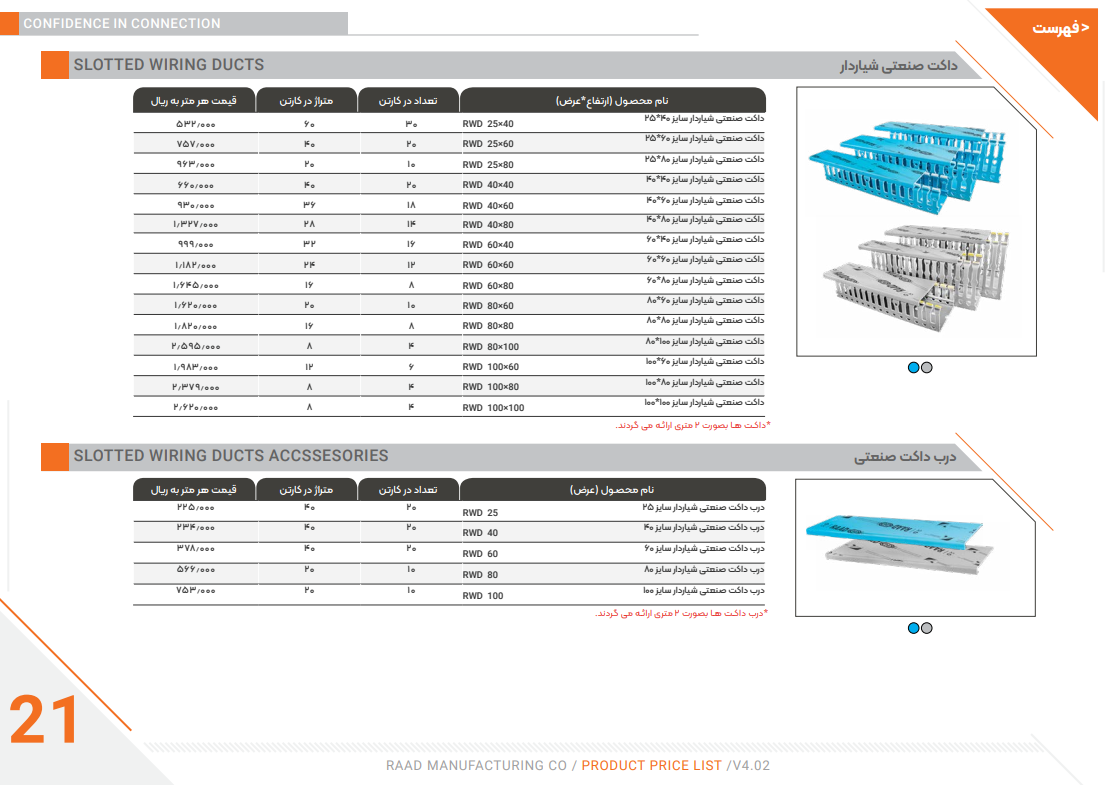Screen dimensions: 1113x785
Task: Click the داکت صنعتی شیاردار section title
Action: coord(897,66)
